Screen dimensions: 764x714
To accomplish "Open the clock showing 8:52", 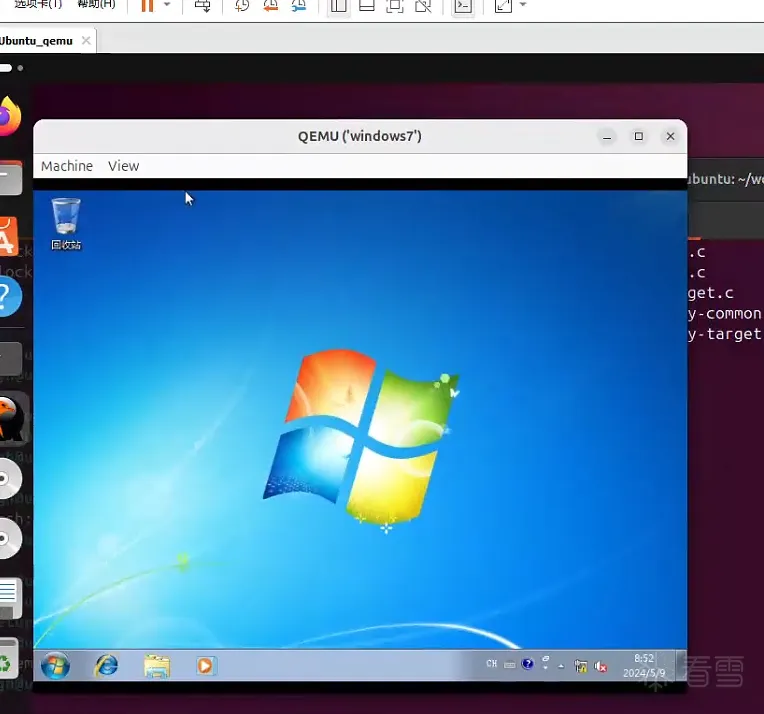I will click(644, 666).
